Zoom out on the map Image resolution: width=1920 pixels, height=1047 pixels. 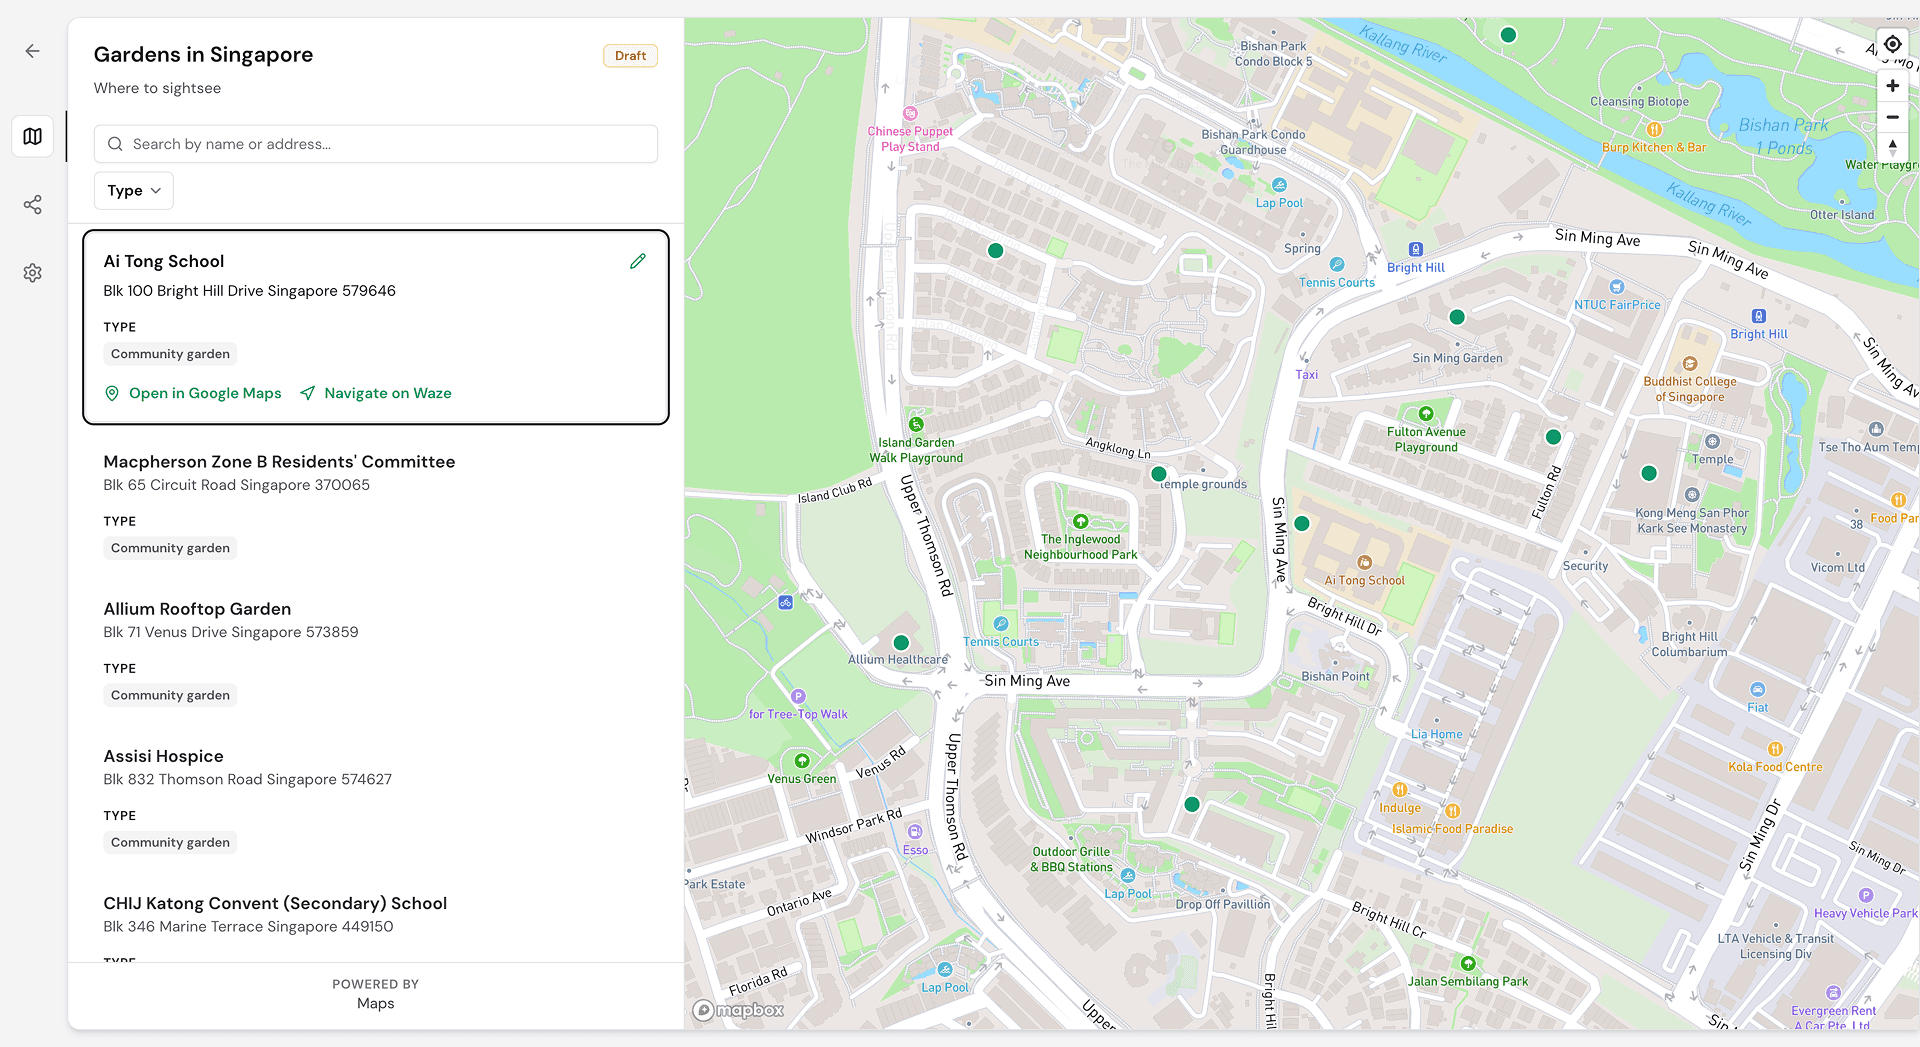tap(1892, 117)
